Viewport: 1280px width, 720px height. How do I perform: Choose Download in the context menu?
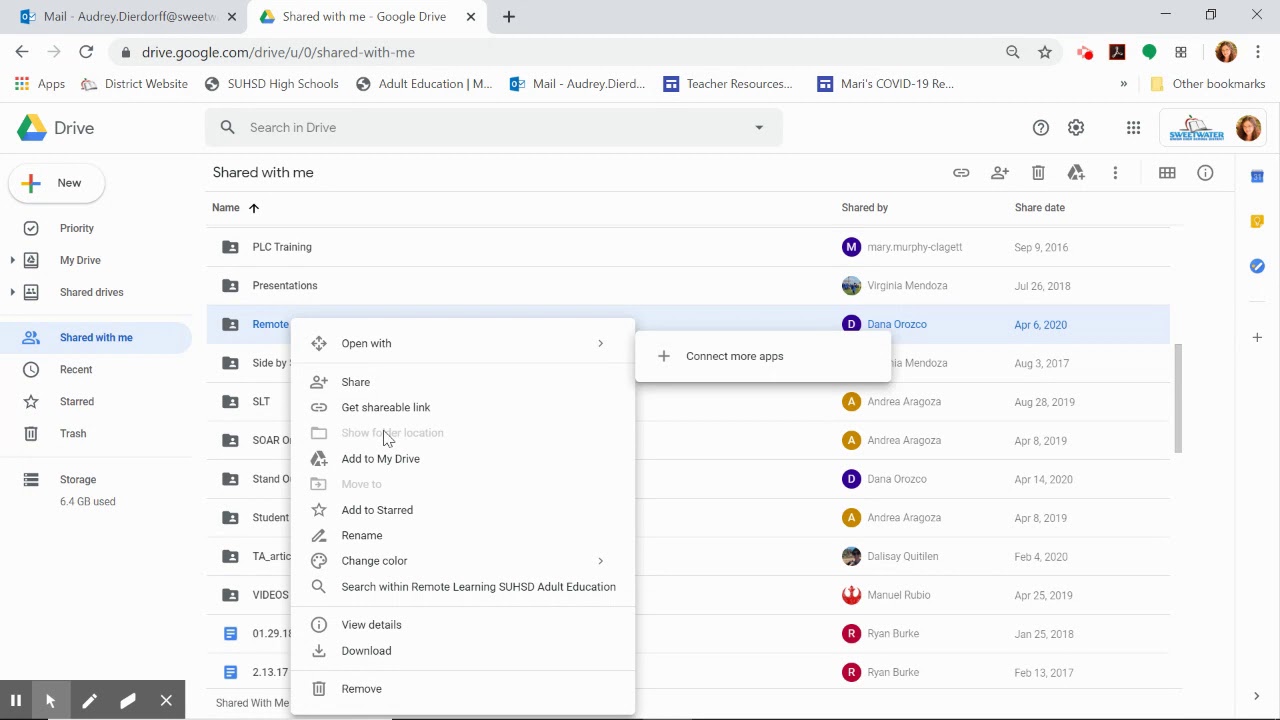pos(366,651)
